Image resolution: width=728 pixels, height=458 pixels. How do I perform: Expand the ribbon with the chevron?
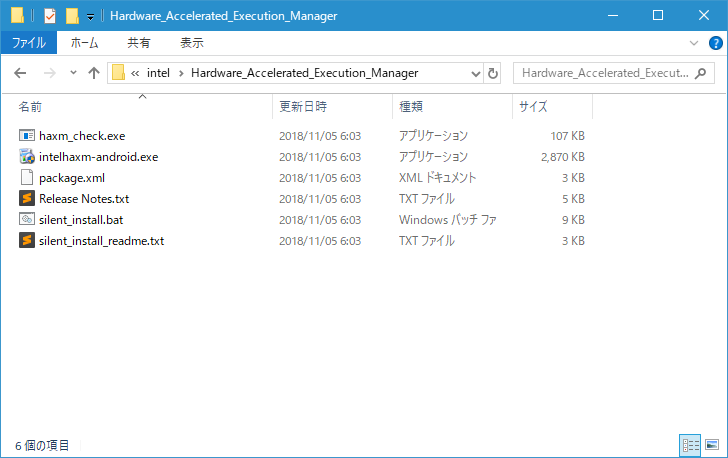694,43
